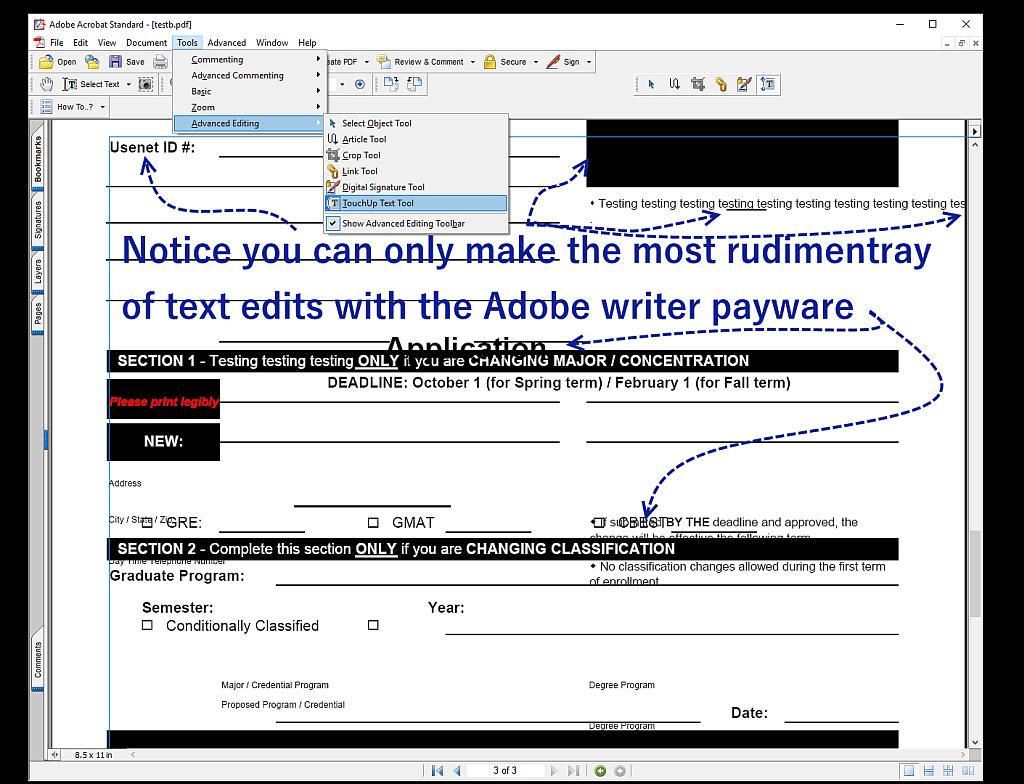The image size is (1024, 784).
Task: Open the View menu
Action: pyautogui.click(x=106, y=42)
